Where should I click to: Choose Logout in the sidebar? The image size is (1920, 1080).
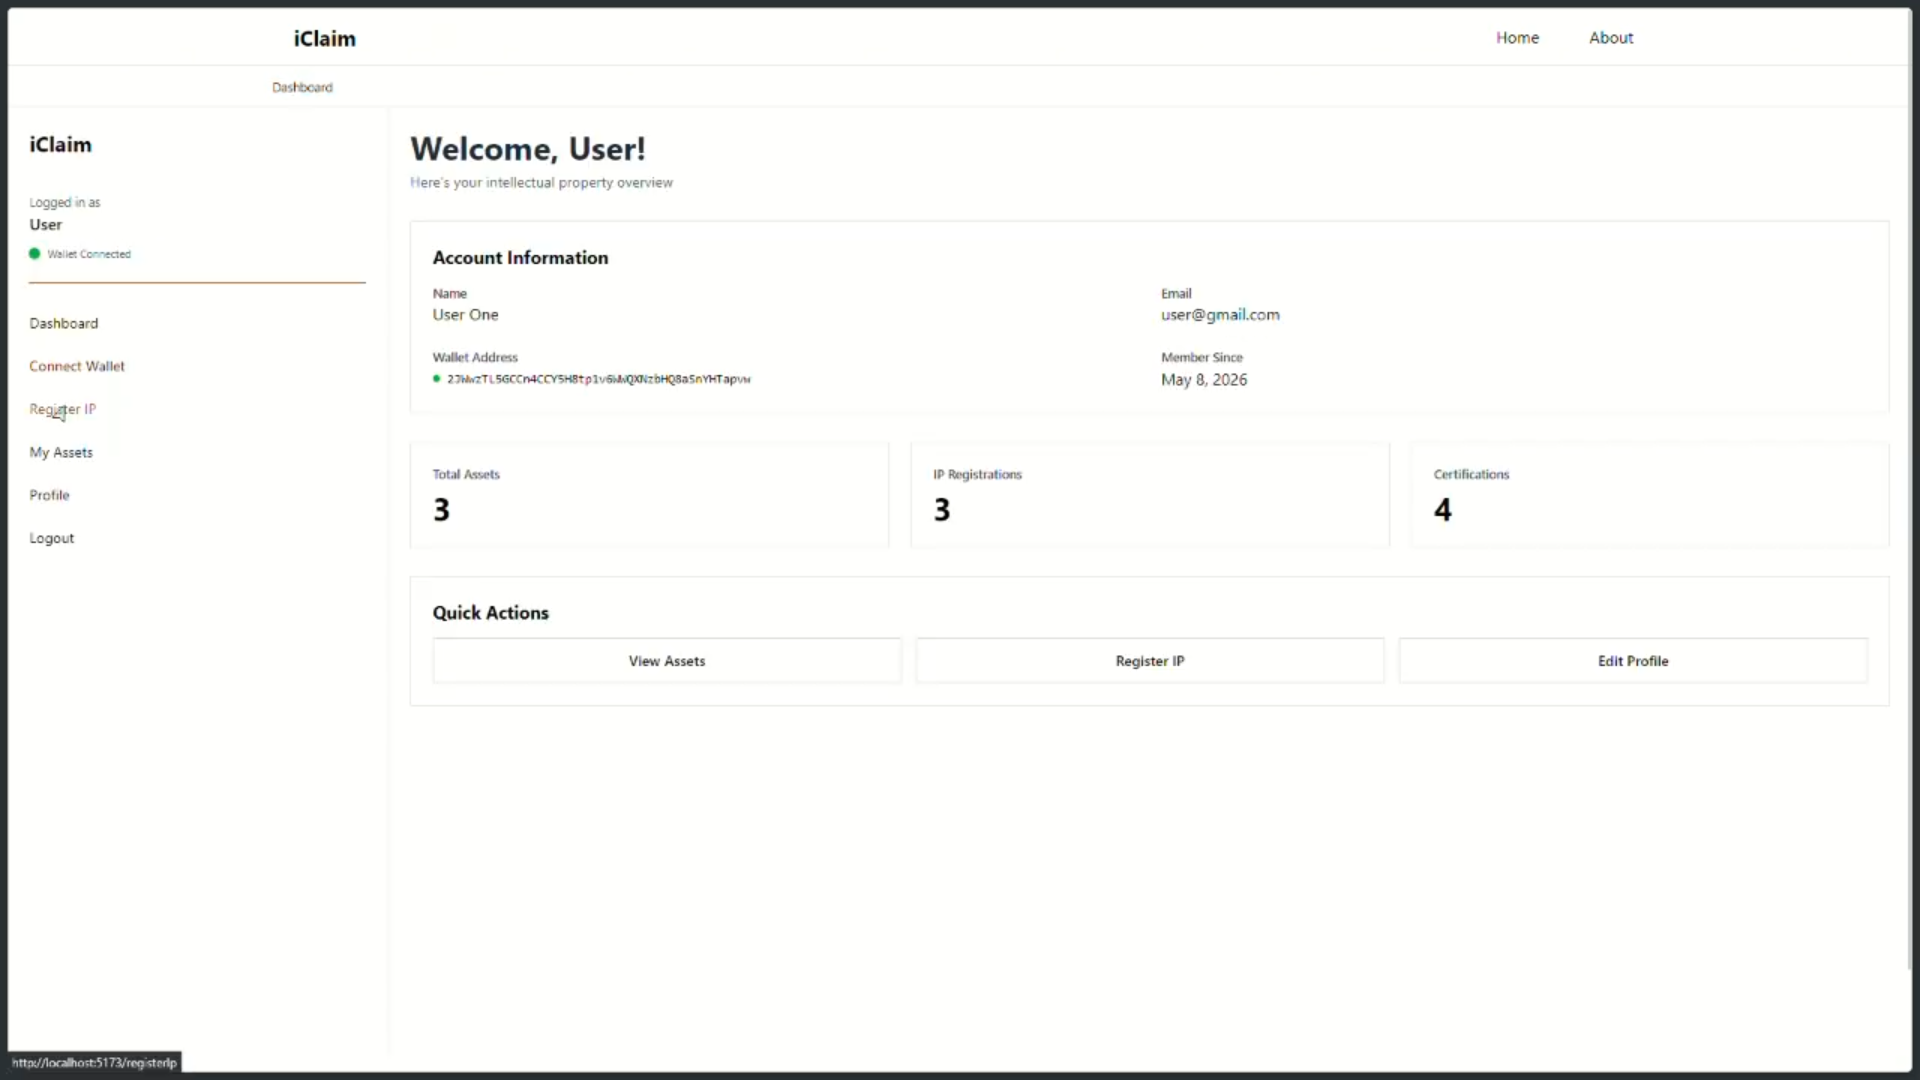tap(52, 539)
